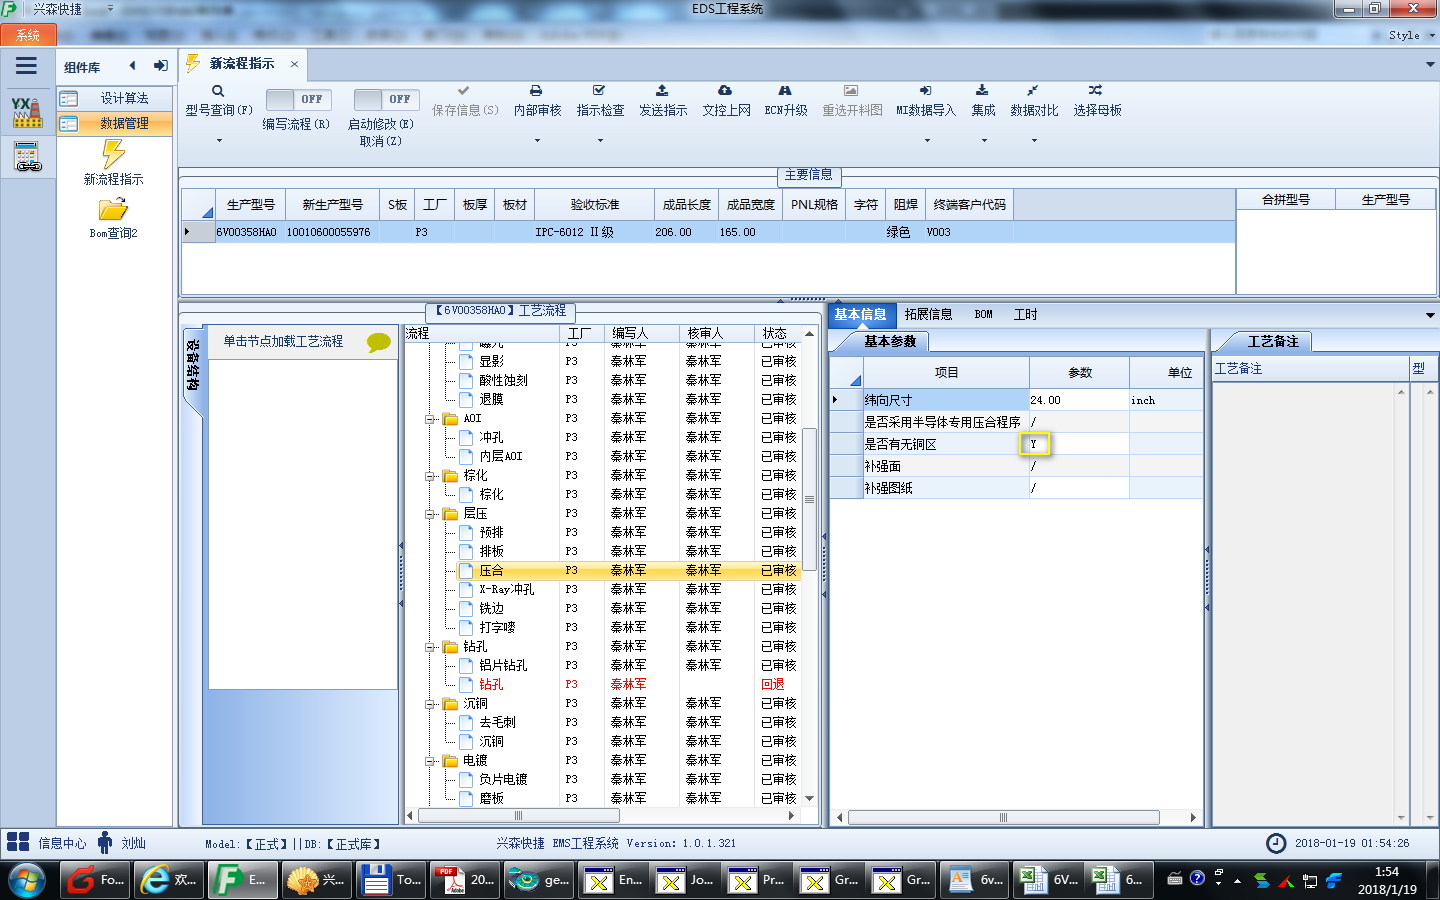
Task: Click 文控上网 cloud icon
Action: coord(725,91)
